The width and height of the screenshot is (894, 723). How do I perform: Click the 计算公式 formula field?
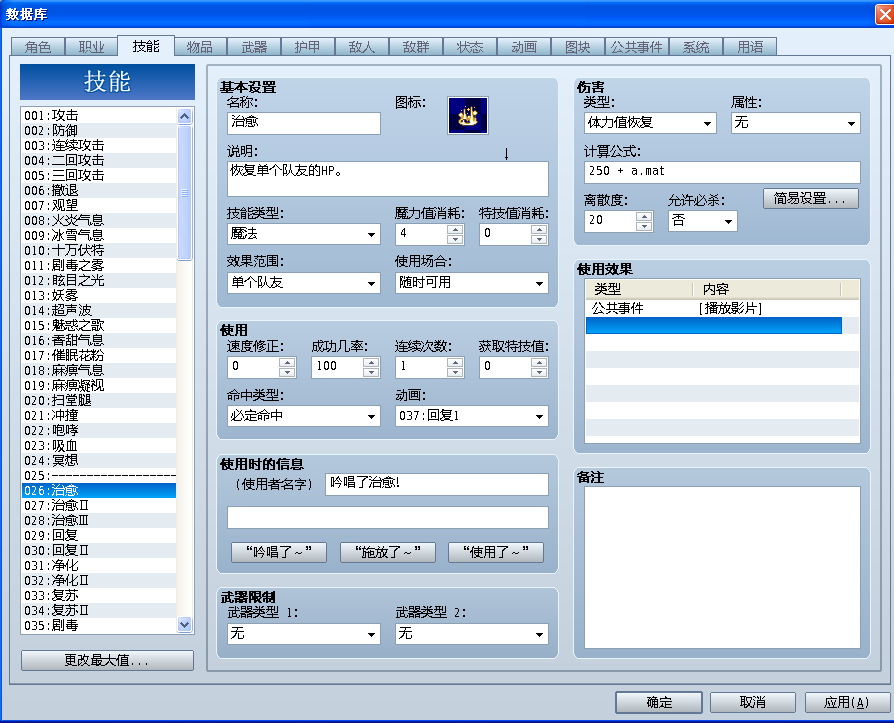click(722, 172)
